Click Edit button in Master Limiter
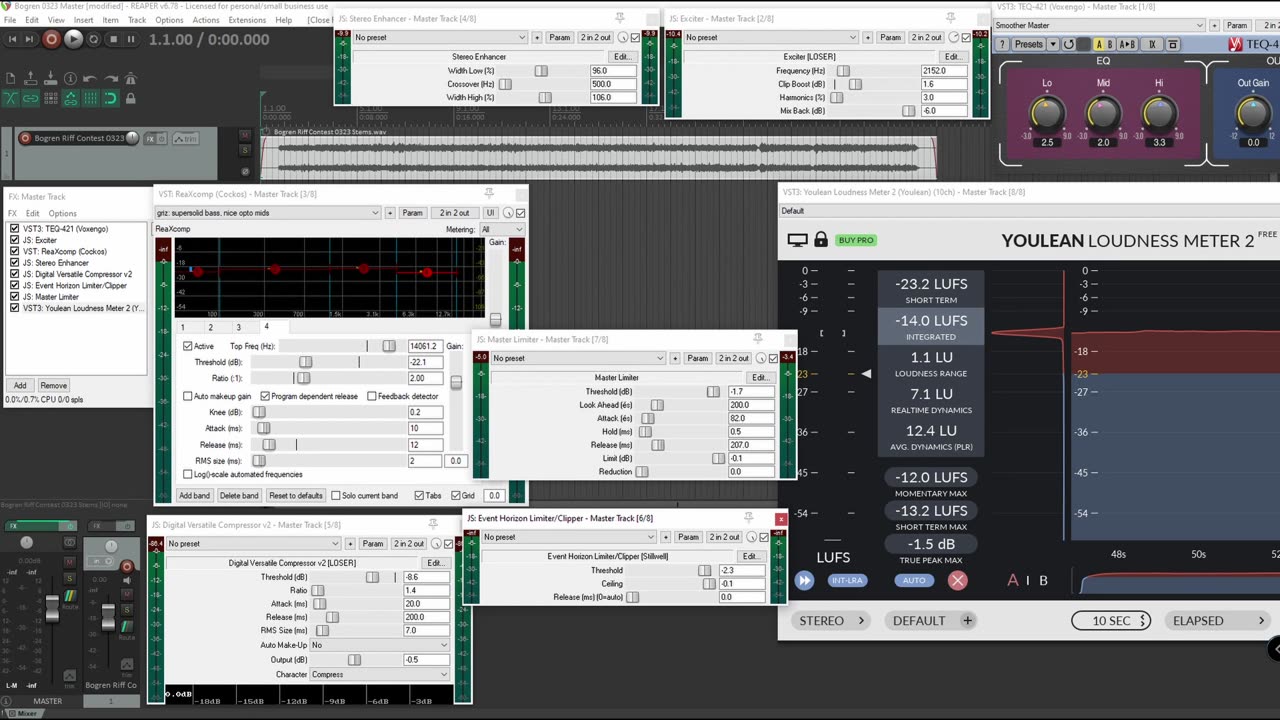The image size is (1280, 720). pyautogui.click(x=761, y=377)
